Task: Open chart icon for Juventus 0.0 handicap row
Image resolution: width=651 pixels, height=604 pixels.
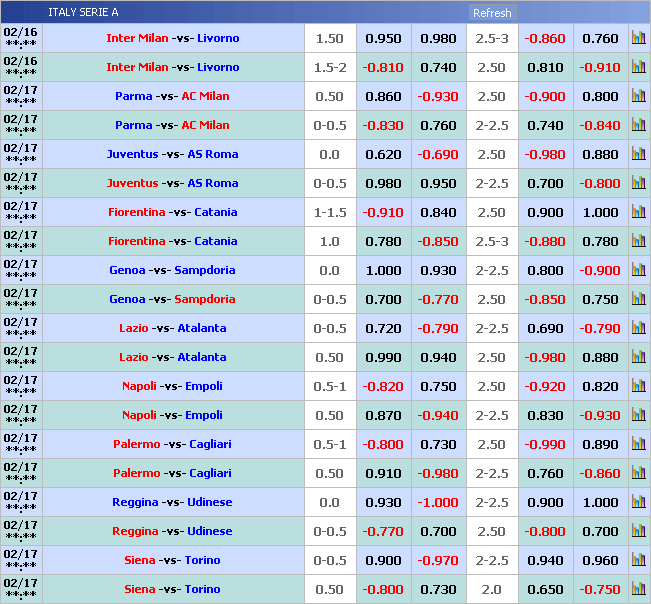Action: click(638, 155)
